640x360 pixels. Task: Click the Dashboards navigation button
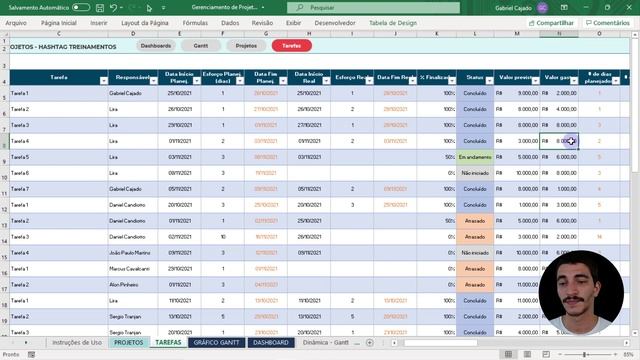click(x=156, y=46)
